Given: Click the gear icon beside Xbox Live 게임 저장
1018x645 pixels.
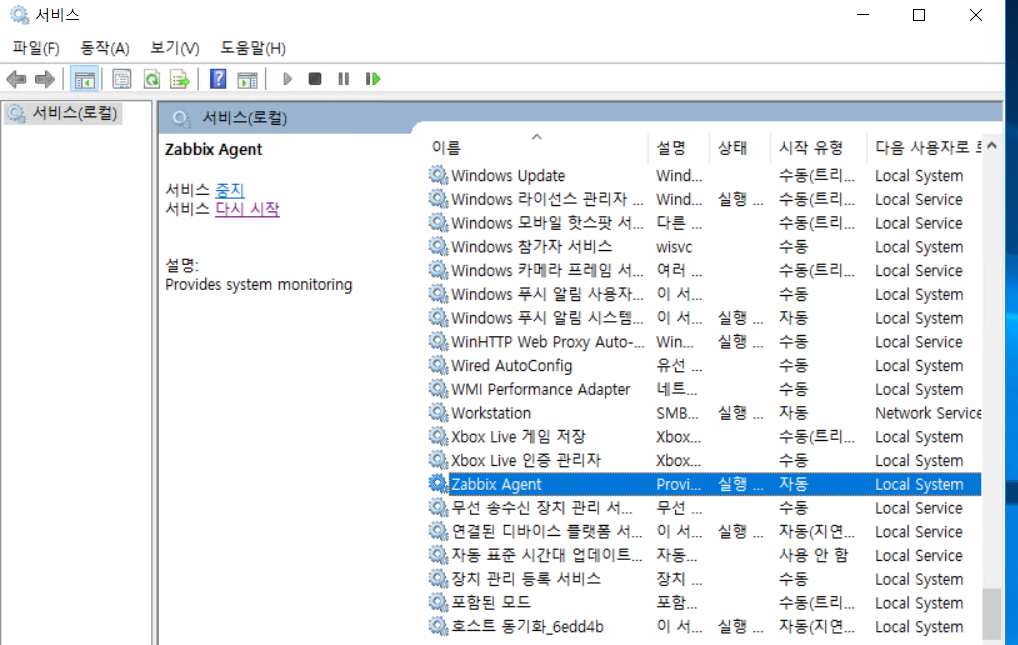Looking at the screenshot, I should [438, 436].
